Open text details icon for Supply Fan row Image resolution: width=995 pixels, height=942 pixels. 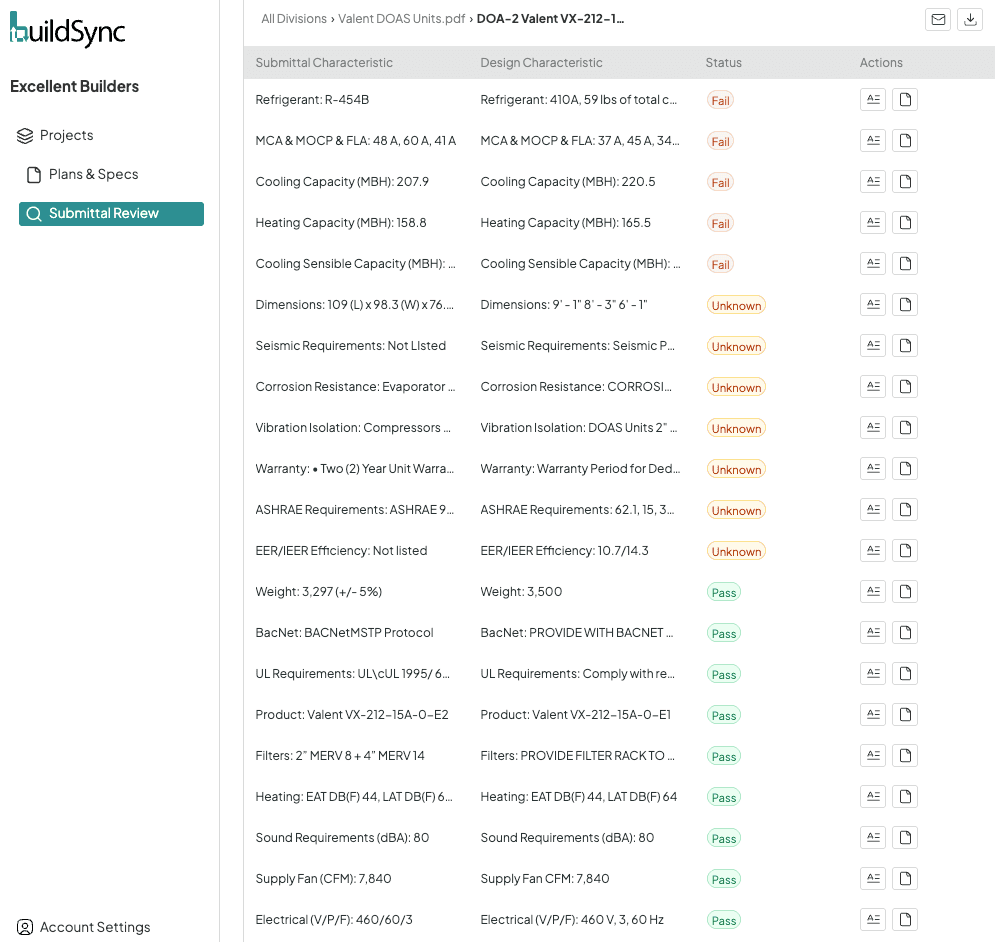pyautogui.click(x=873, y=879)
